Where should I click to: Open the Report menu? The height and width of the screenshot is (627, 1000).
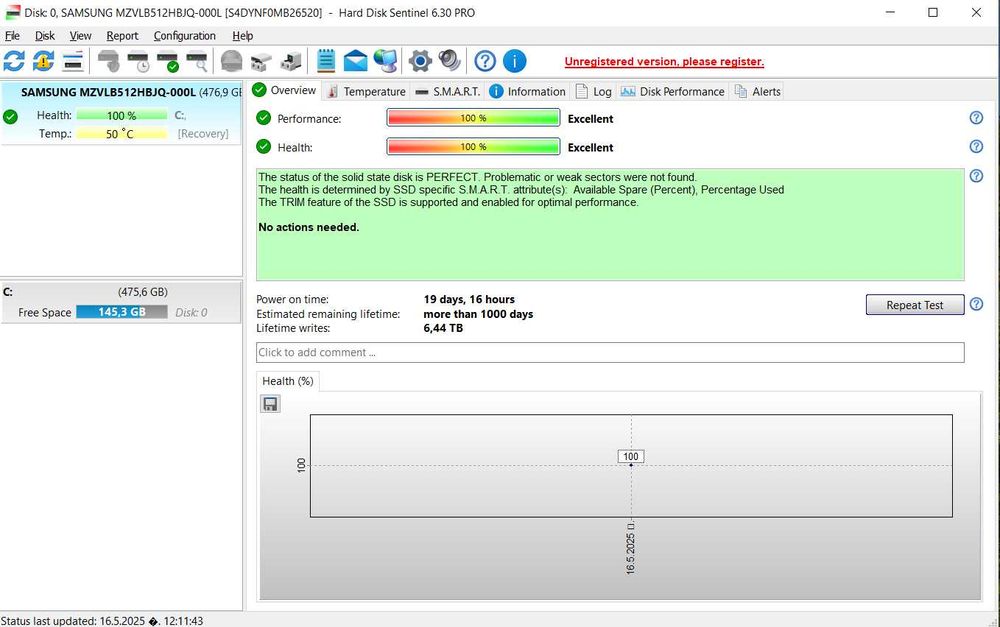tap(122, 36)
